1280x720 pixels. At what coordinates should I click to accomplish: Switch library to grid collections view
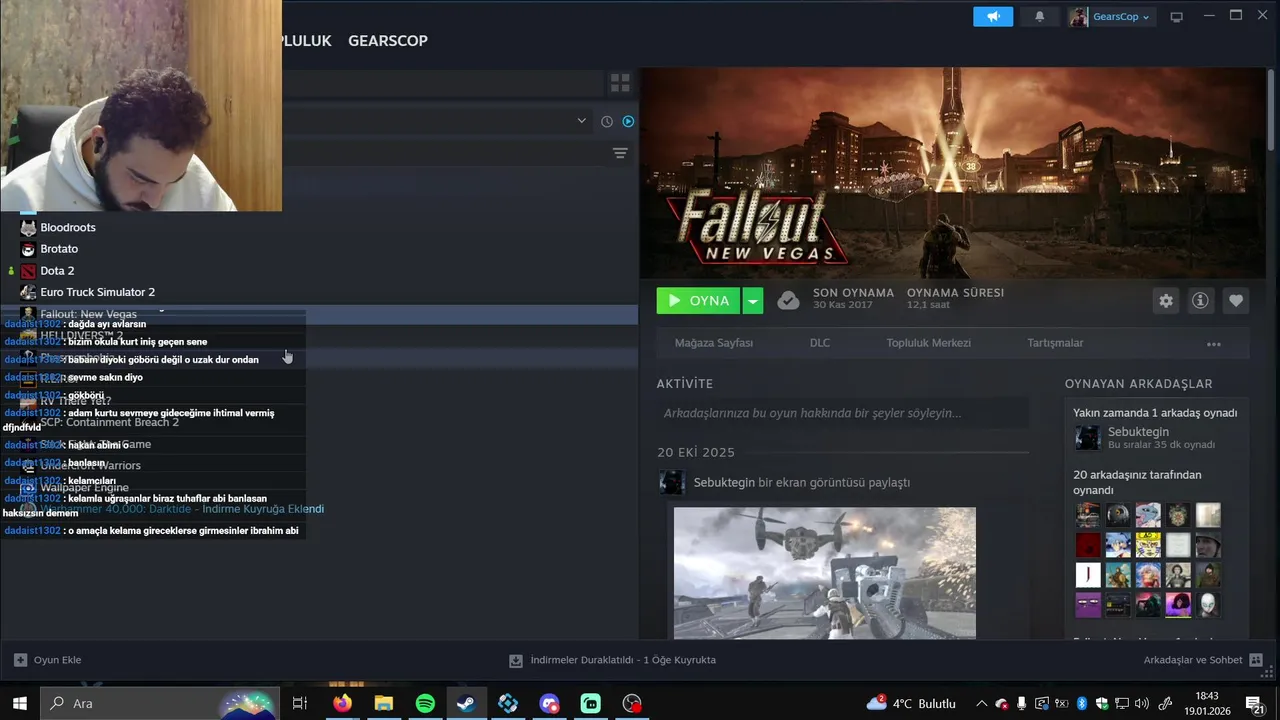click(620, 83)
